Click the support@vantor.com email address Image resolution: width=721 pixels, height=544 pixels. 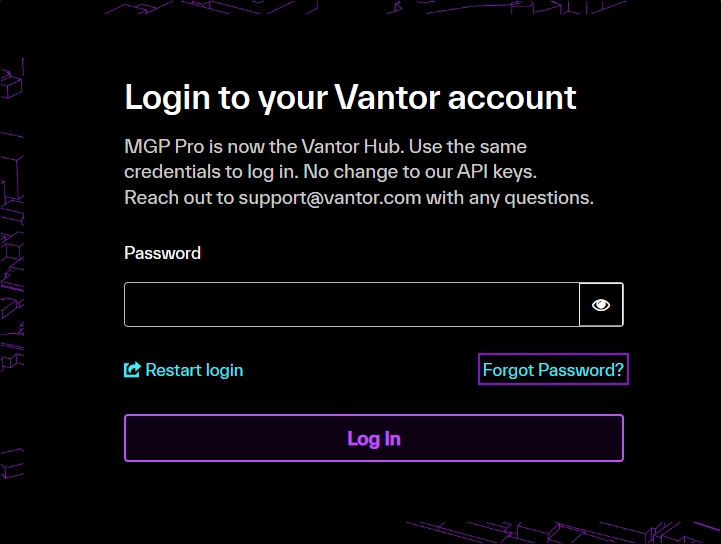tap(330, 197)
